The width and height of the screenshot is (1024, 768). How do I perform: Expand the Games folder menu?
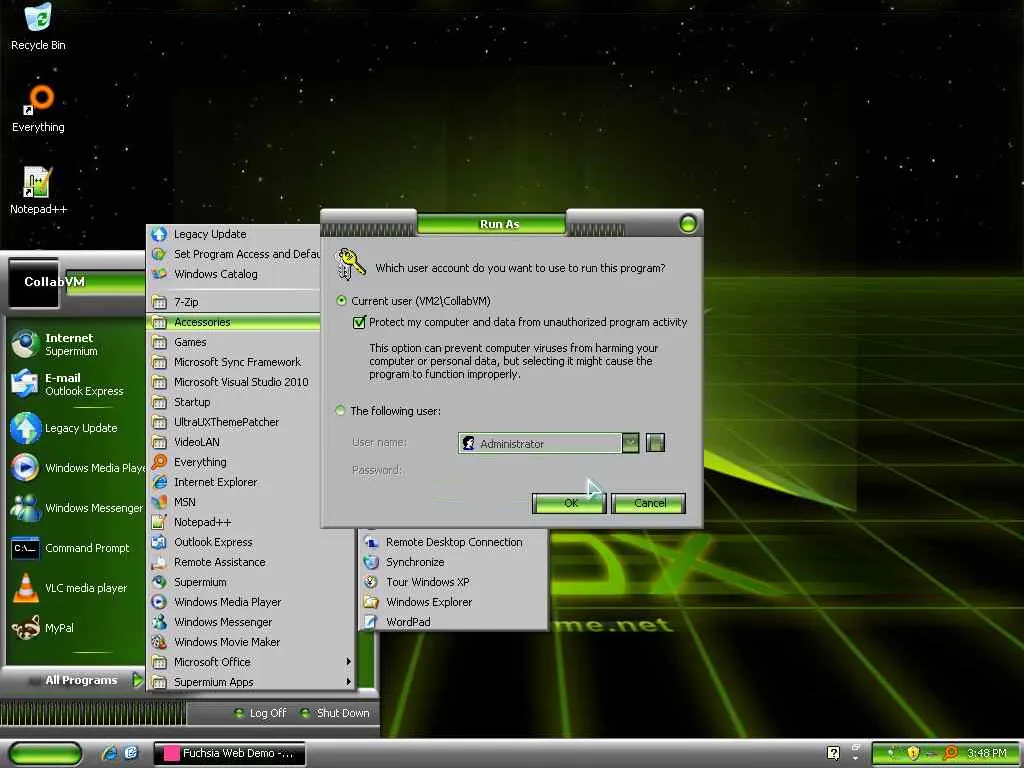[x=234, y=342]
